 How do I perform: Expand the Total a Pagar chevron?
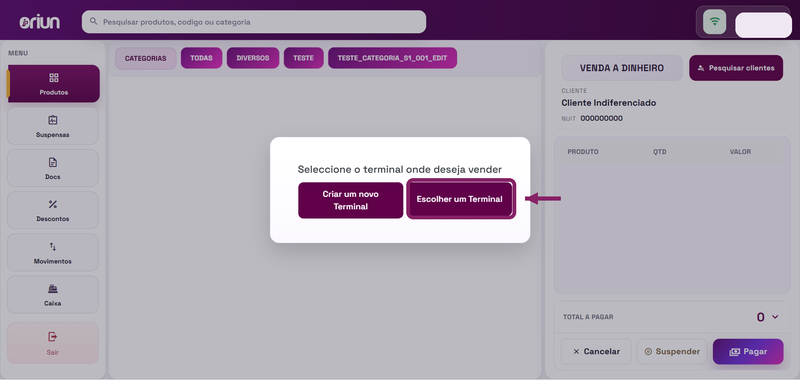[x=775, y=317]
